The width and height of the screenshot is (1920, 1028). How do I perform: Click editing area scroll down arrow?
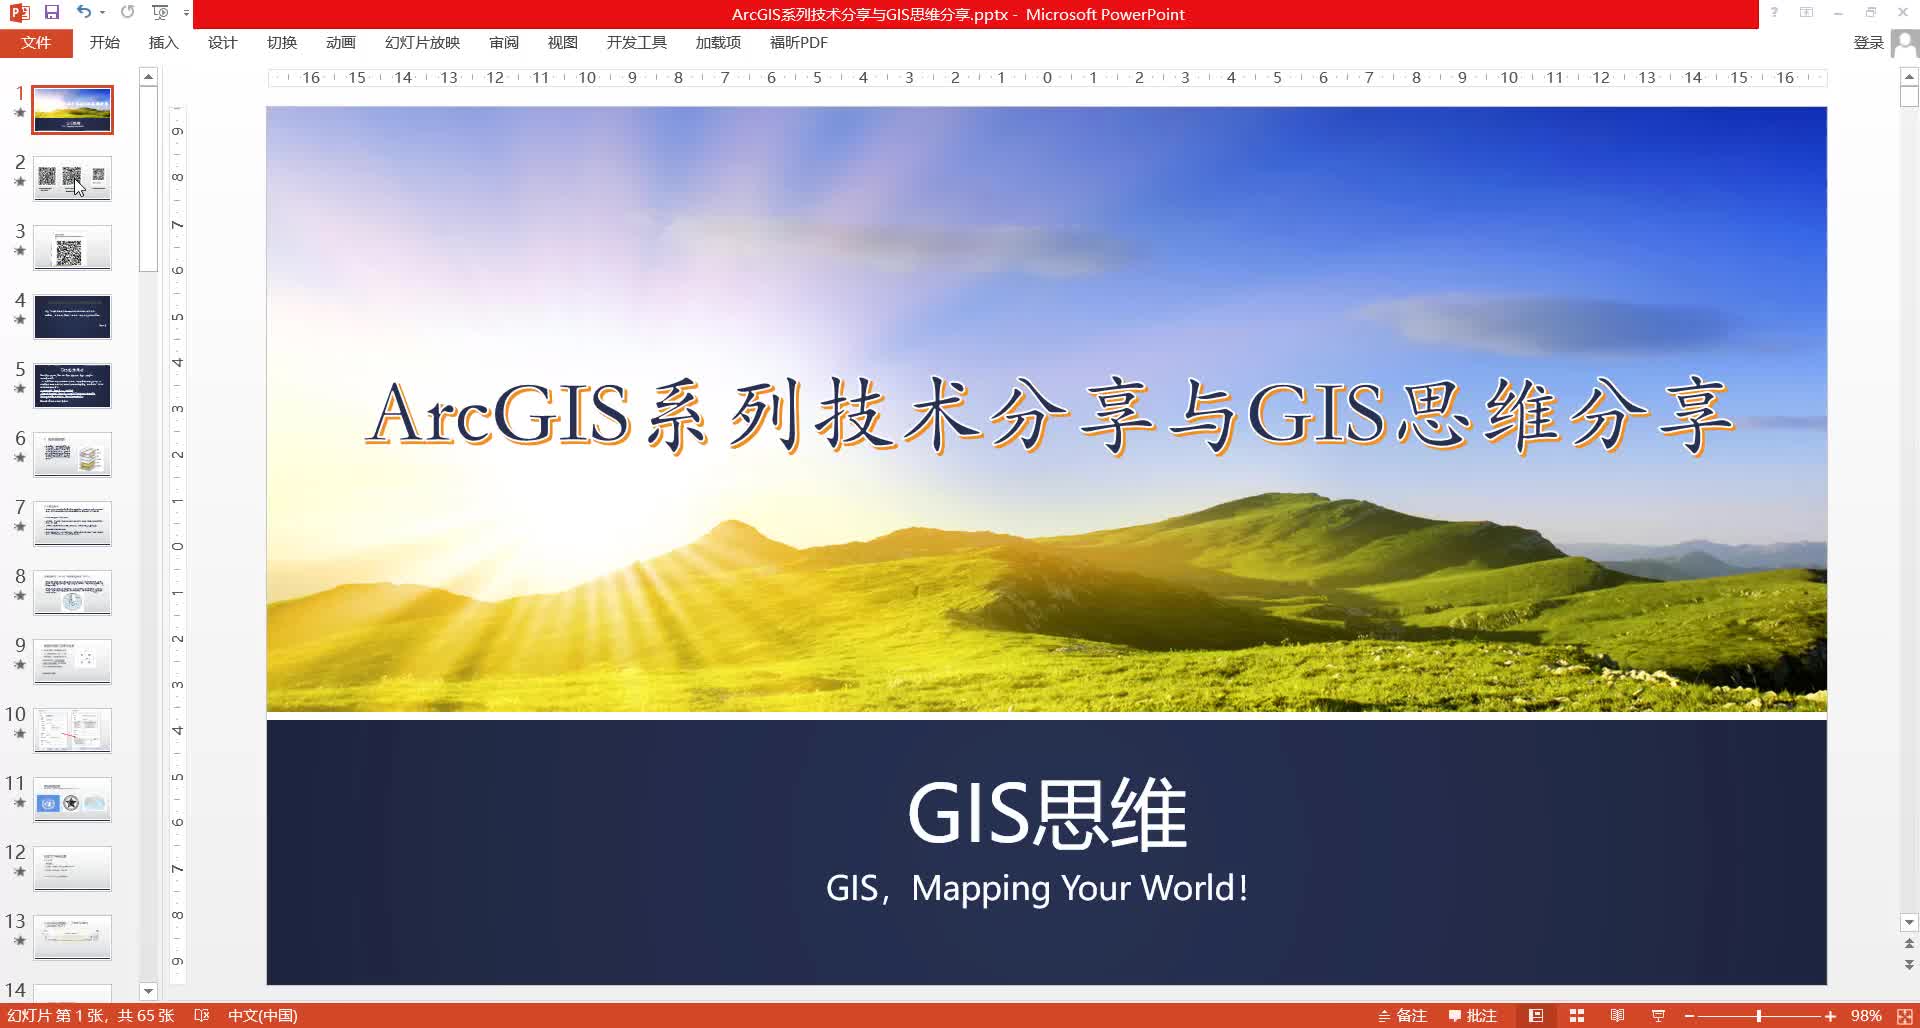pyautogui.click(x=1909, y=923)
